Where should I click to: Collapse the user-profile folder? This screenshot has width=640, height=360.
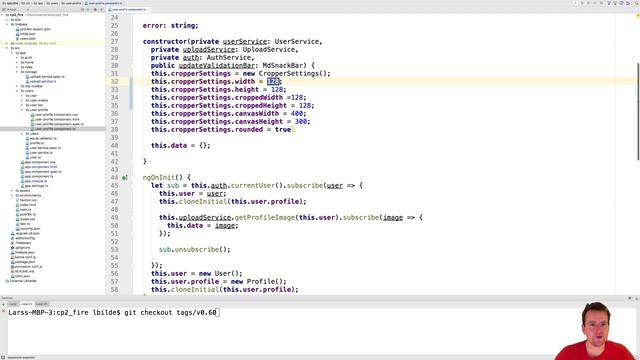click(x=22, y=110)
